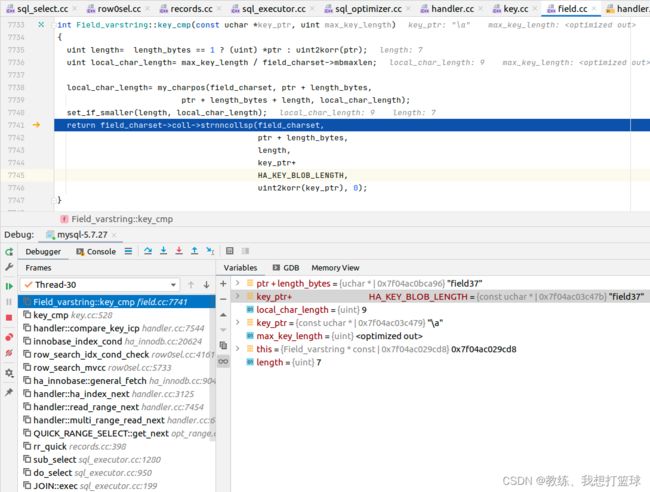The image size is (650, 492).
Task: Open debugger settings wrench icon
Action: click(x=9, y=267)
